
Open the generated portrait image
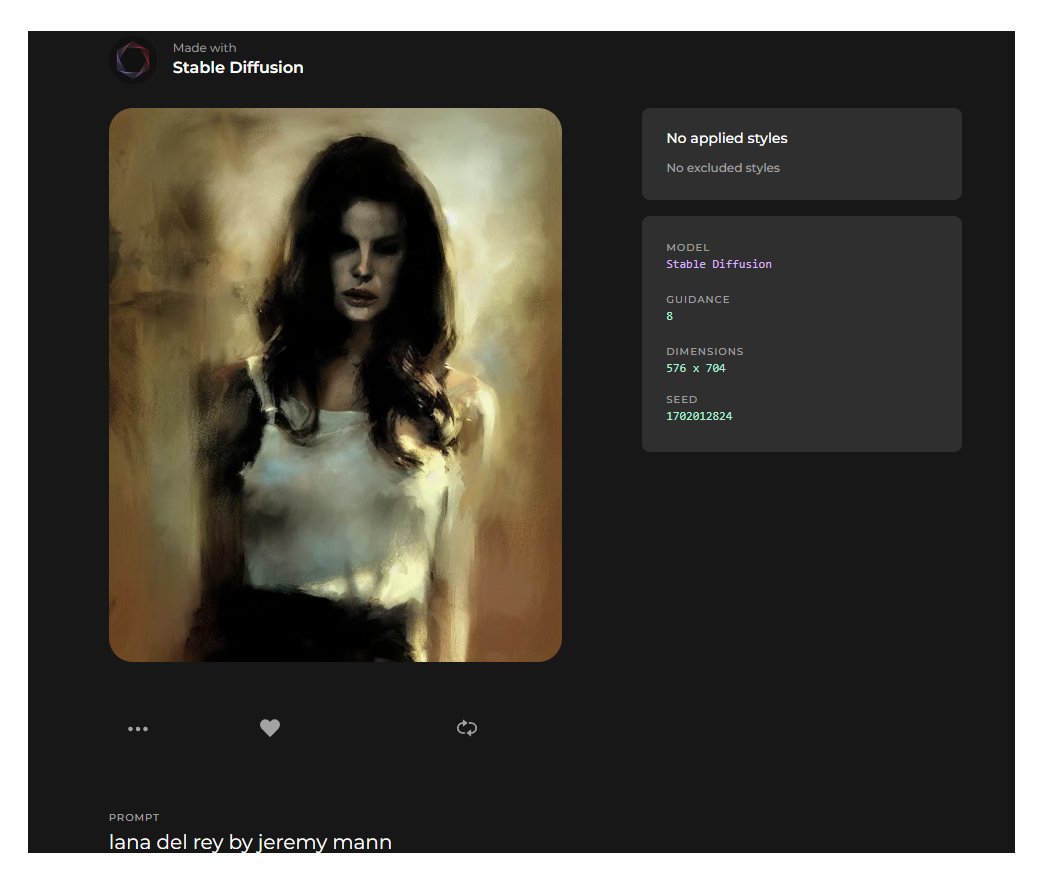coord(335,385)
